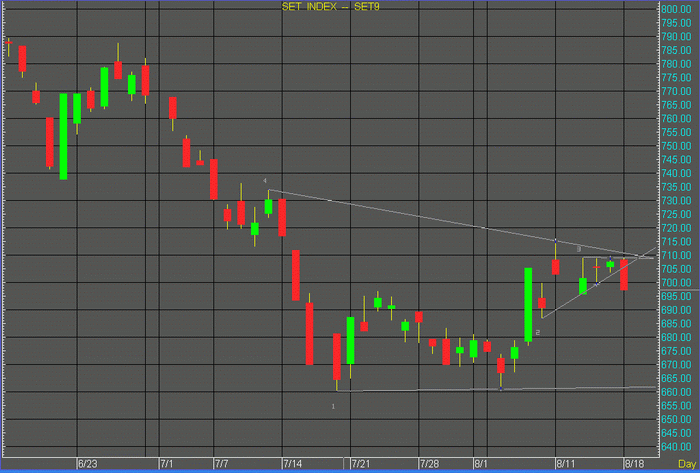This screenshot has height=473, width=700.
Task: Click the 675.00 price level
Action: pyautogui.click(x=676, y=351)
